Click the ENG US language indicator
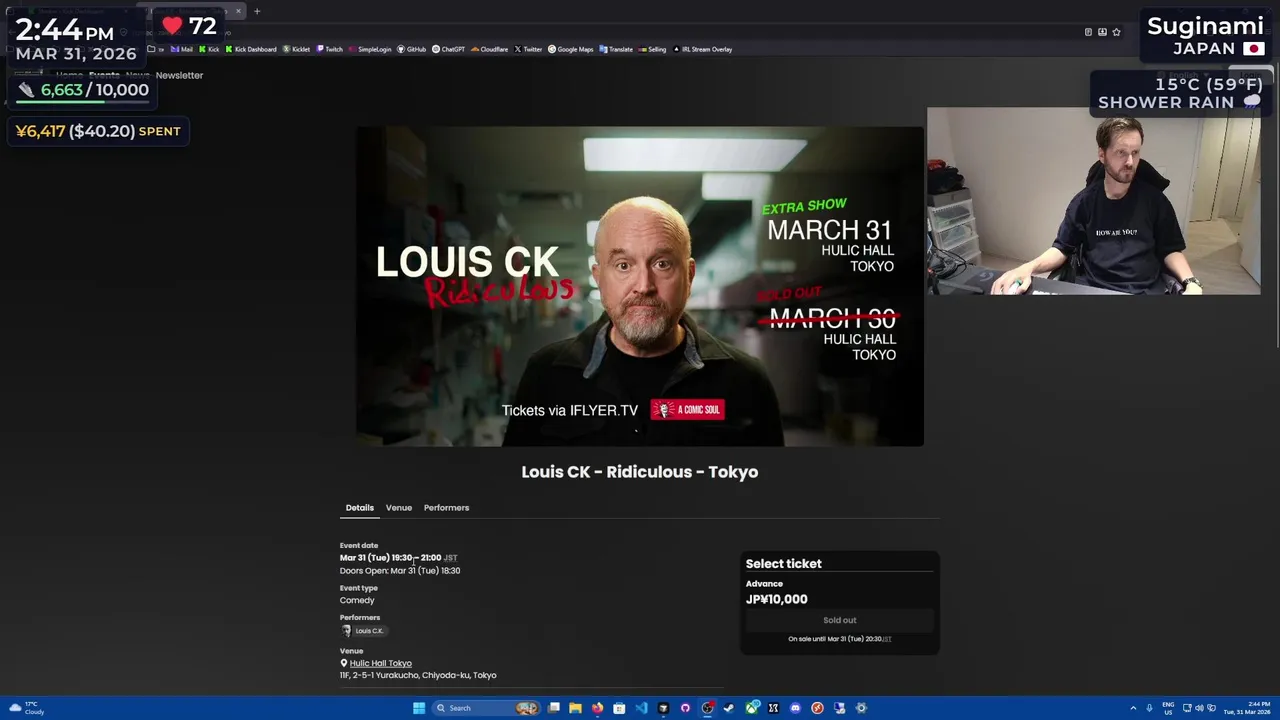Viewport: 1280px width, 720px height. coord(1168,708)
